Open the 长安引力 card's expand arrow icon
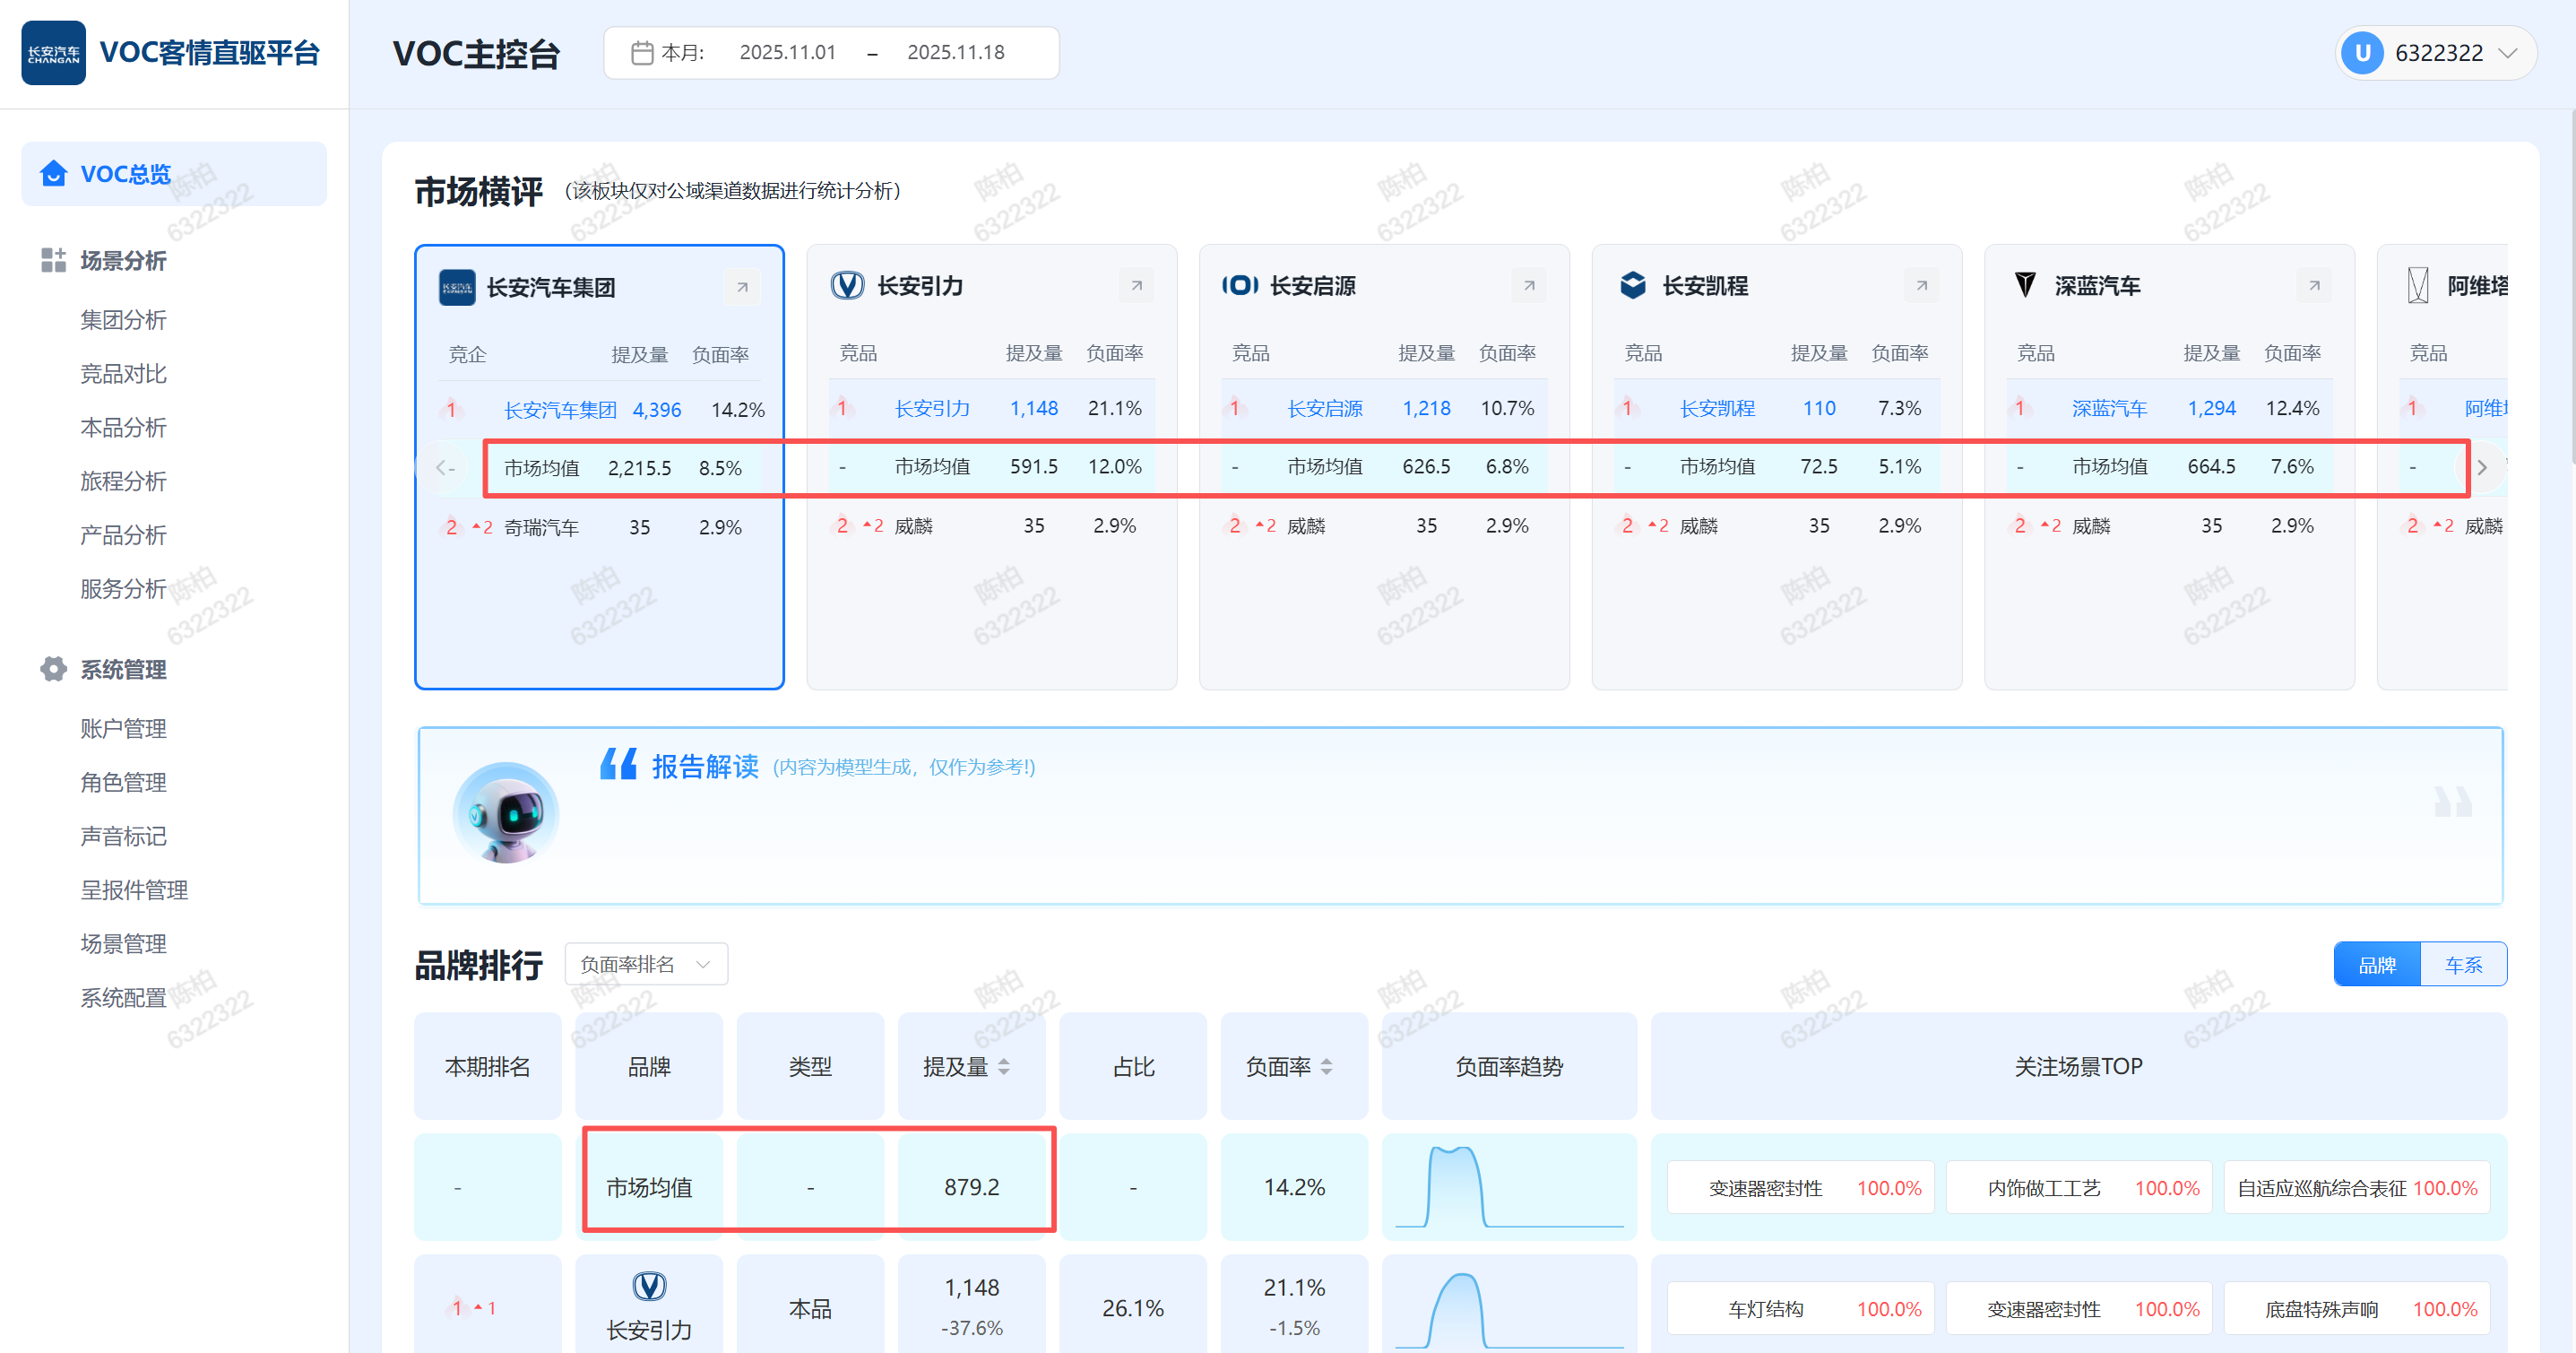Viewport: 2576px width, 1353px height. (x=1136, y=286)
